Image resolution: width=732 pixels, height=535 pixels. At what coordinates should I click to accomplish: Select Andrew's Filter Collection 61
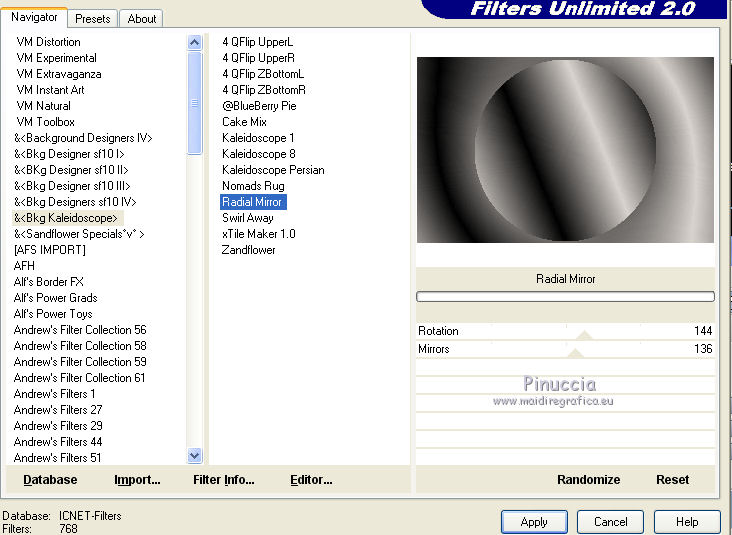coord(79,378)
